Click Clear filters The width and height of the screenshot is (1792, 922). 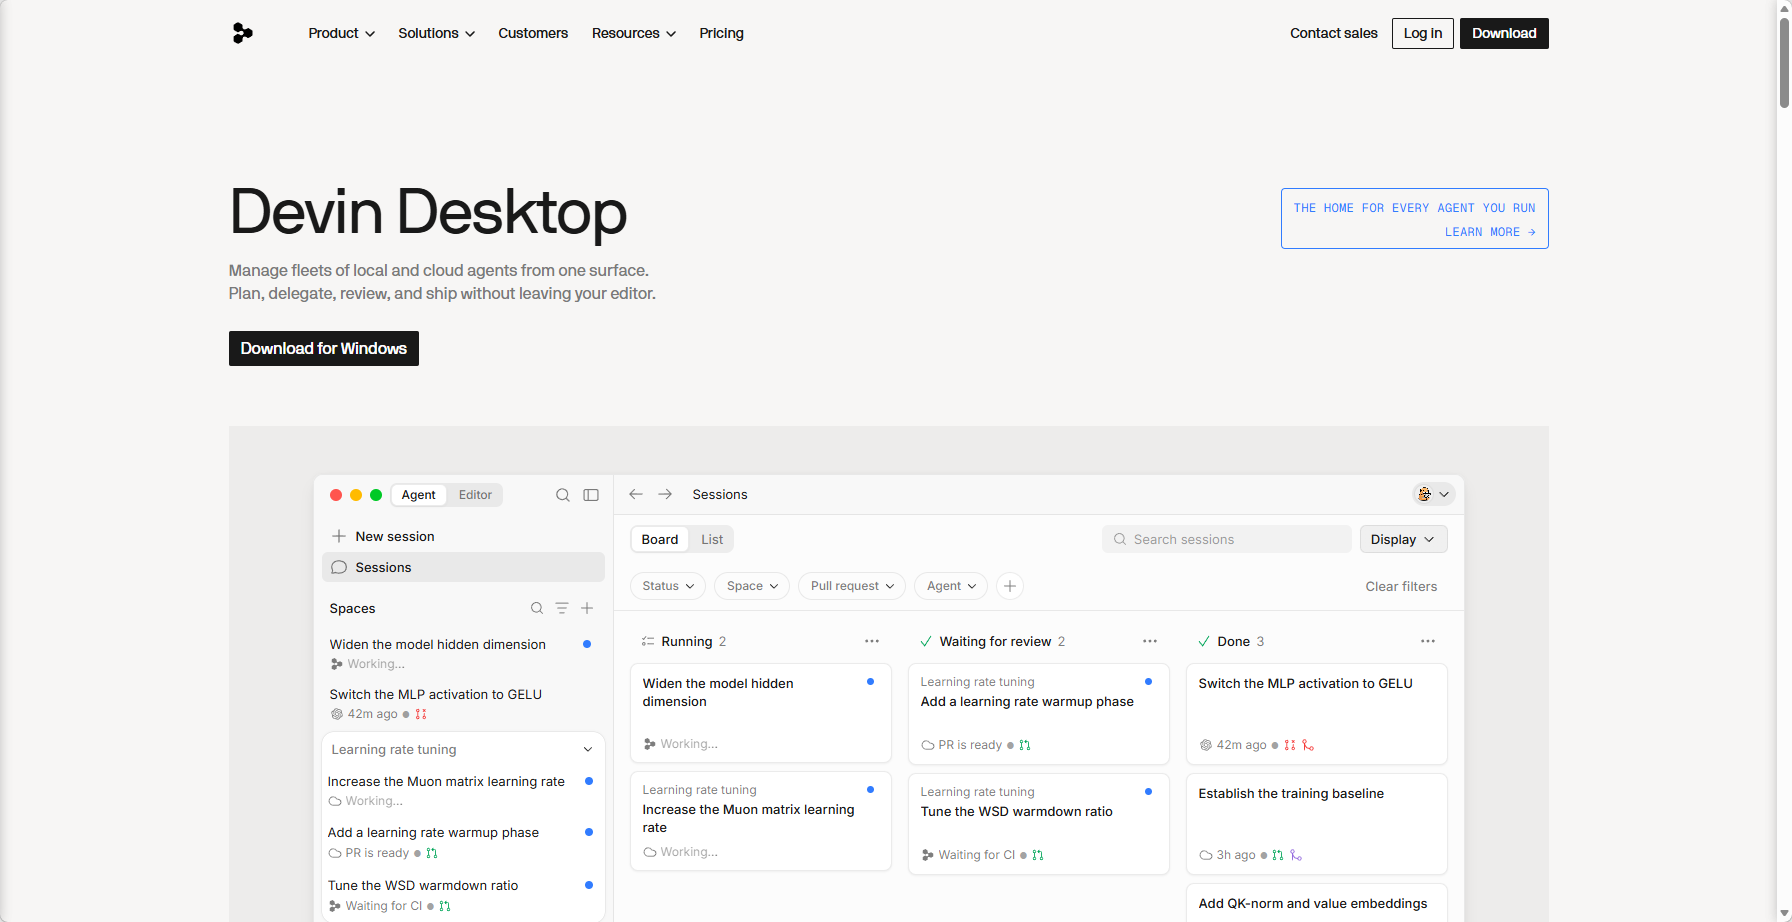pos(1401,586)
